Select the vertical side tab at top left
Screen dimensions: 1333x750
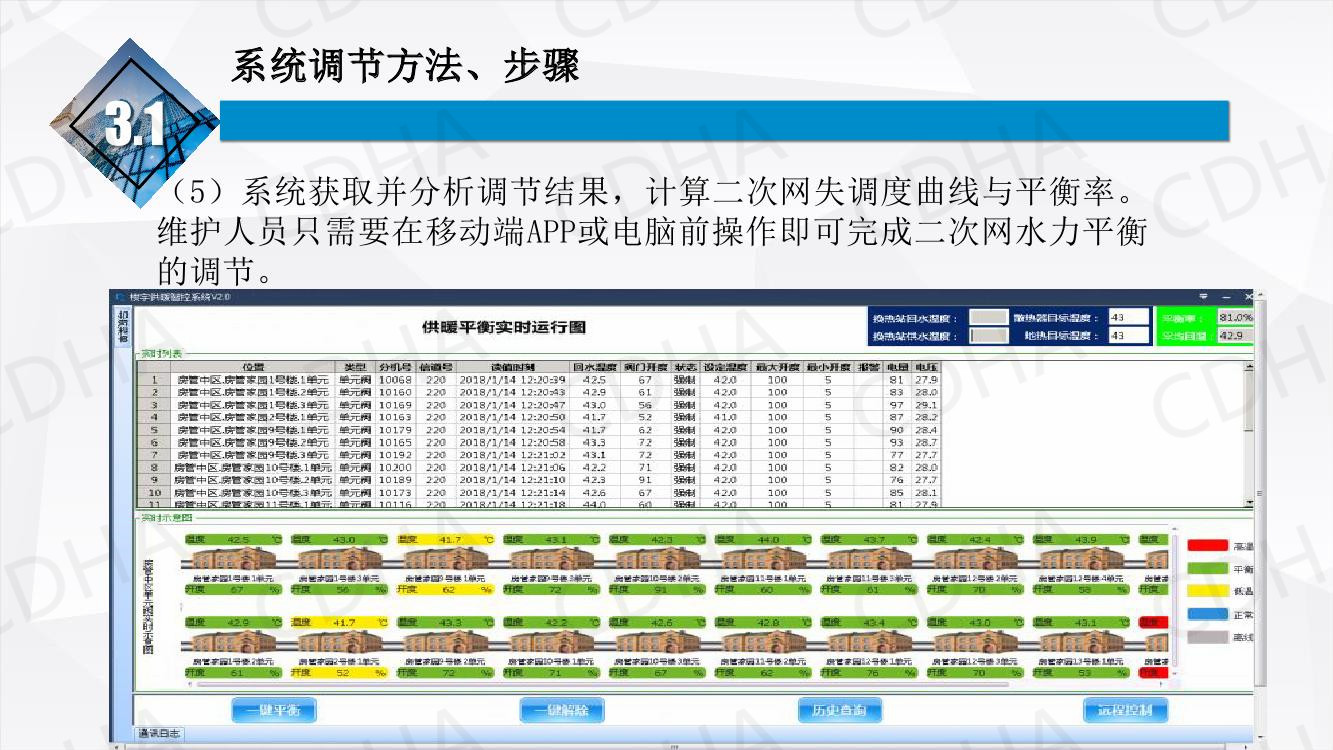[x=123, y=327]
